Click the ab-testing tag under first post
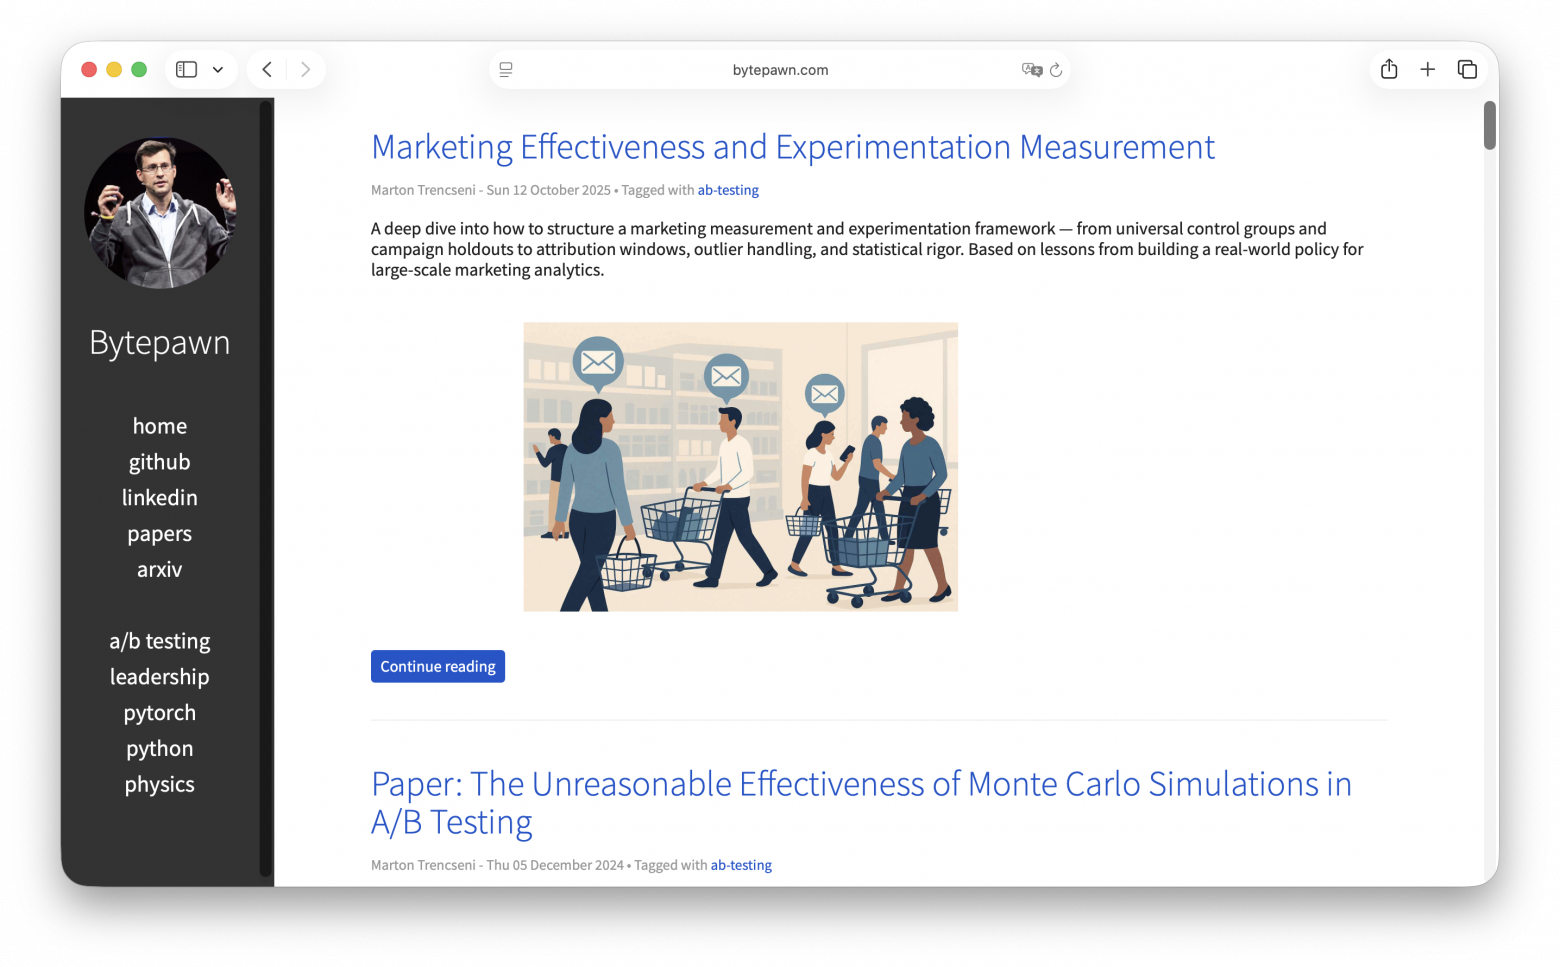This screenshot has width=1560, height=967. pyautogui.click(x=728, y=190)
